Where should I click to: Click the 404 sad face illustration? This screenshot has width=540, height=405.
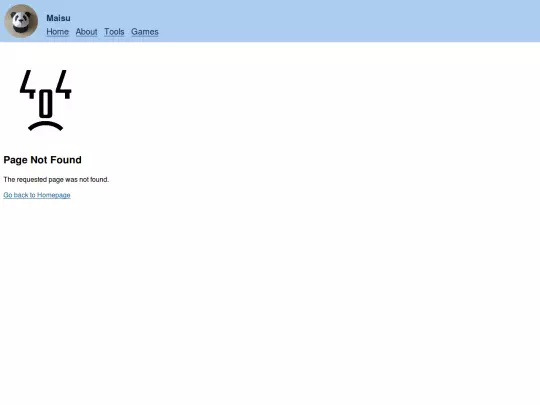coord(45,100)
